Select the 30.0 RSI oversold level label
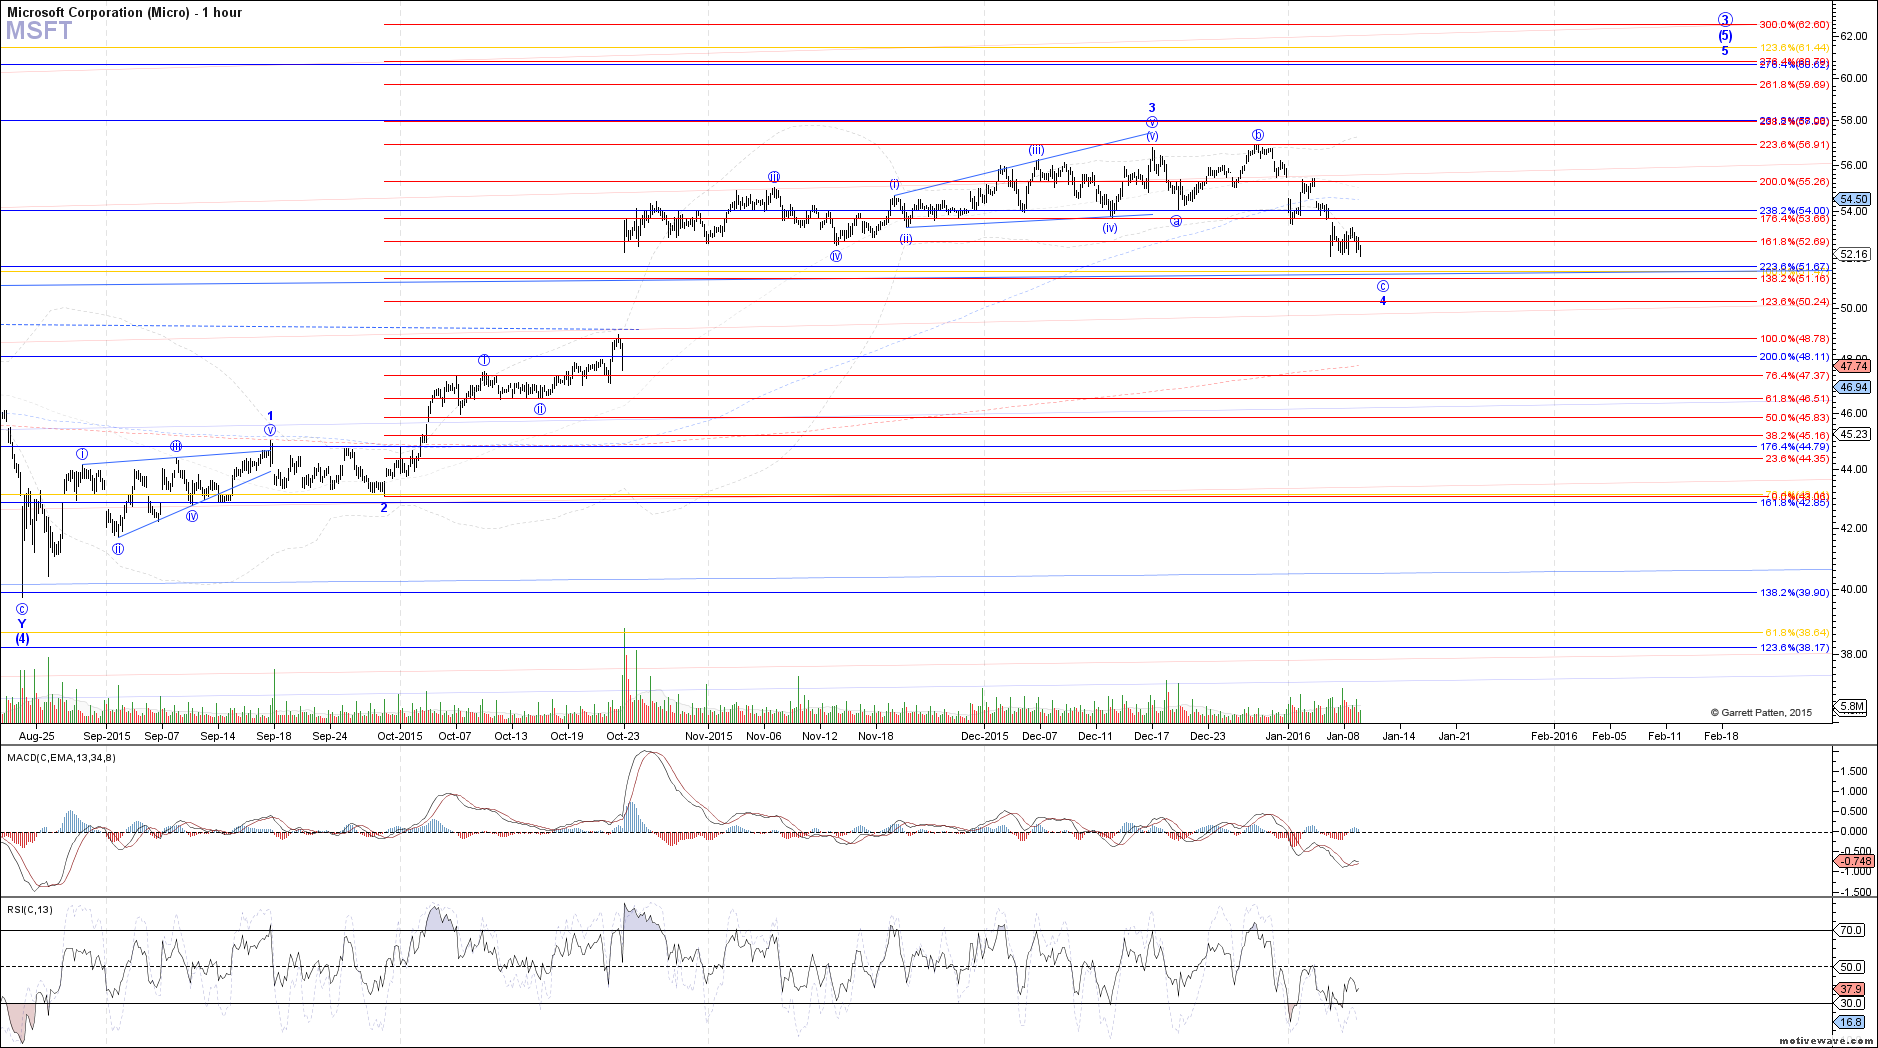Screen dimensions: 1878x1048 (1851, 1003)
